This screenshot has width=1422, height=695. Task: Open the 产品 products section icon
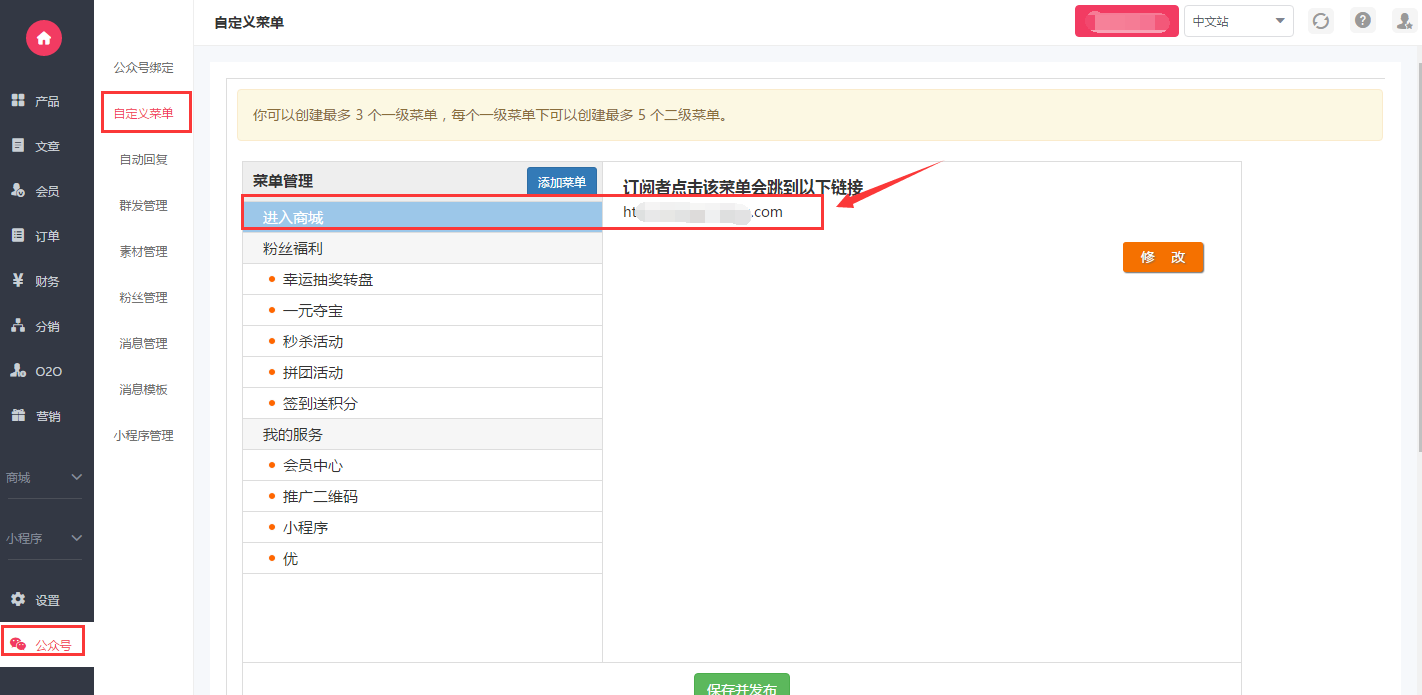tap(18, 101)
